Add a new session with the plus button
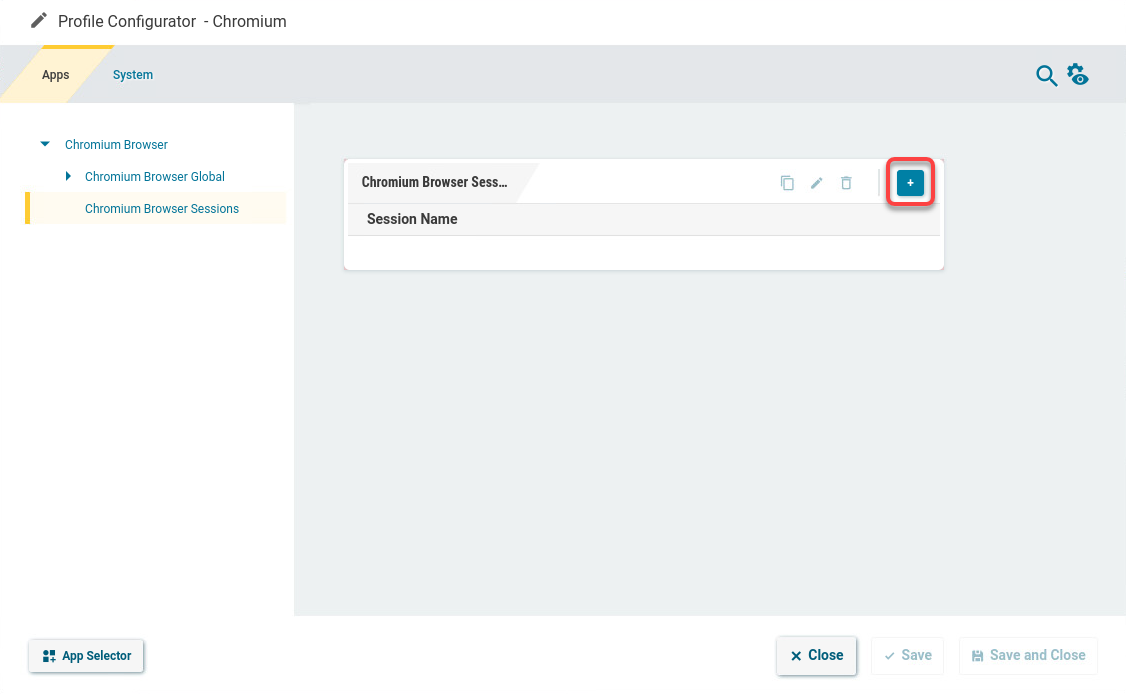This screenshot has height=694, width=1126. [x=910, y=183]
